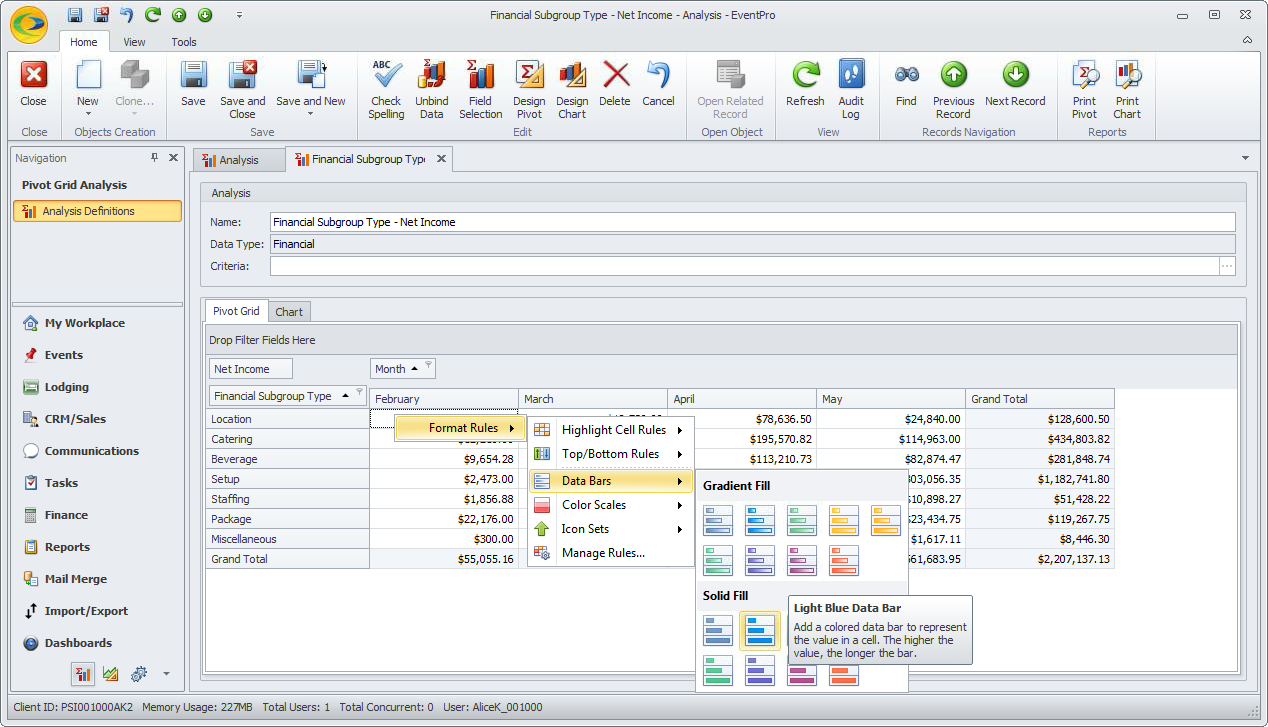Apply the solid fill Light Blue data bar
This screenshot has height=727, width=1268.
tap(760, 631)
